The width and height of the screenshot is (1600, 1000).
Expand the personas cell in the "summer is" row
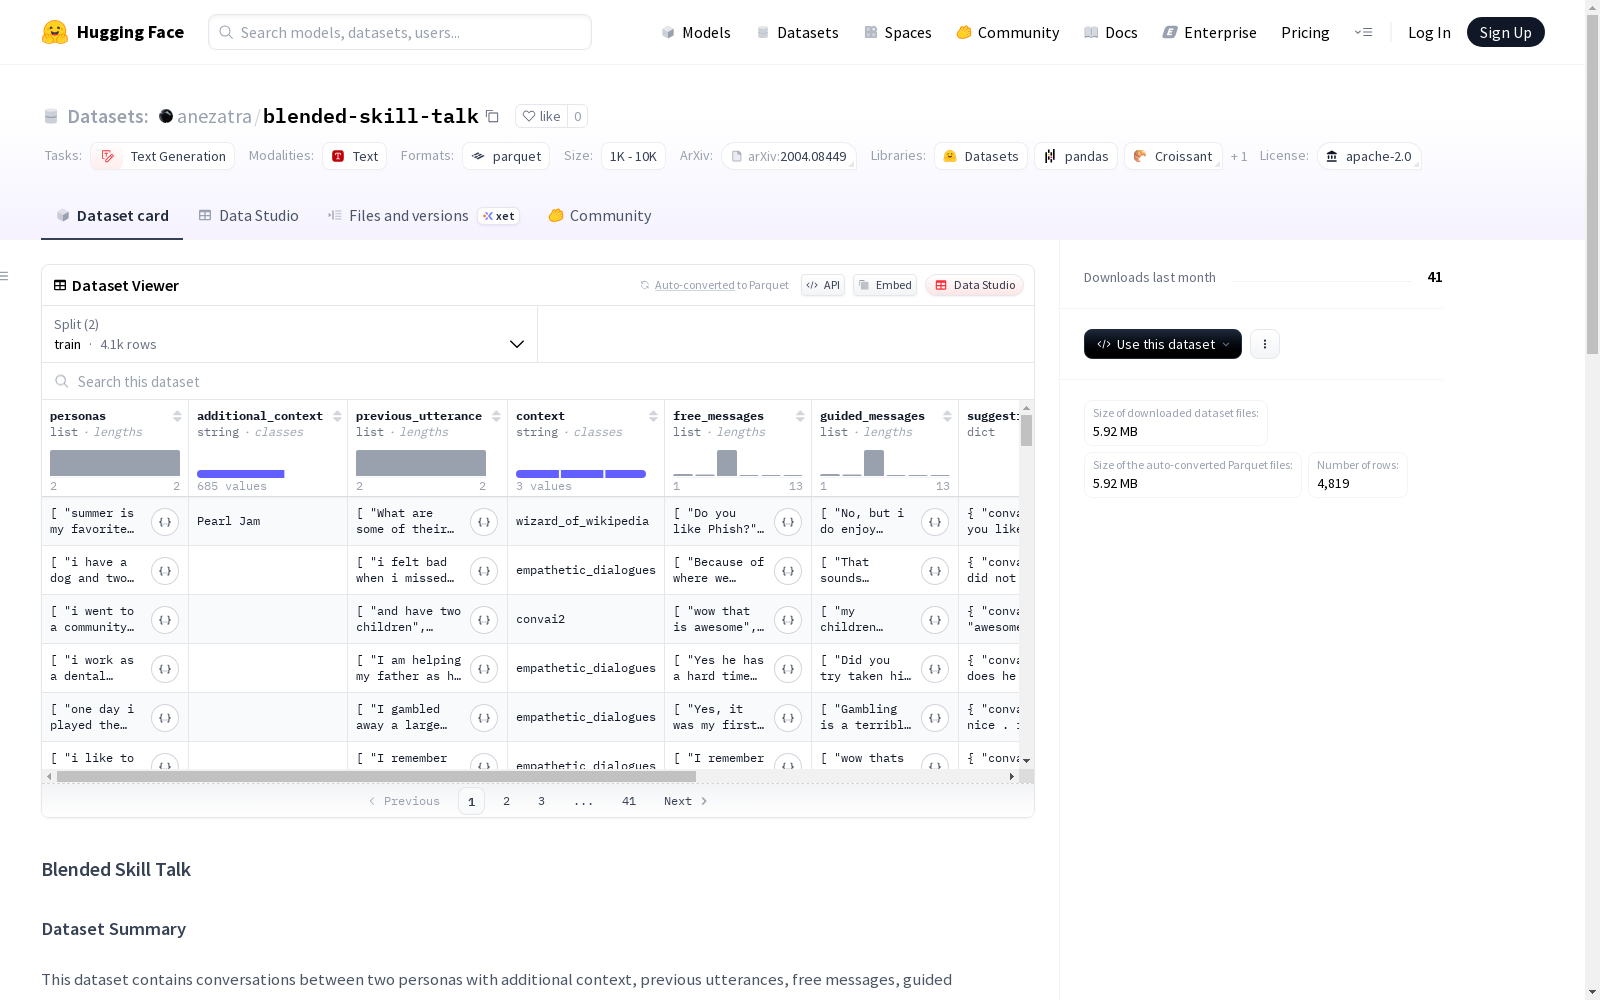pos(165,522)
